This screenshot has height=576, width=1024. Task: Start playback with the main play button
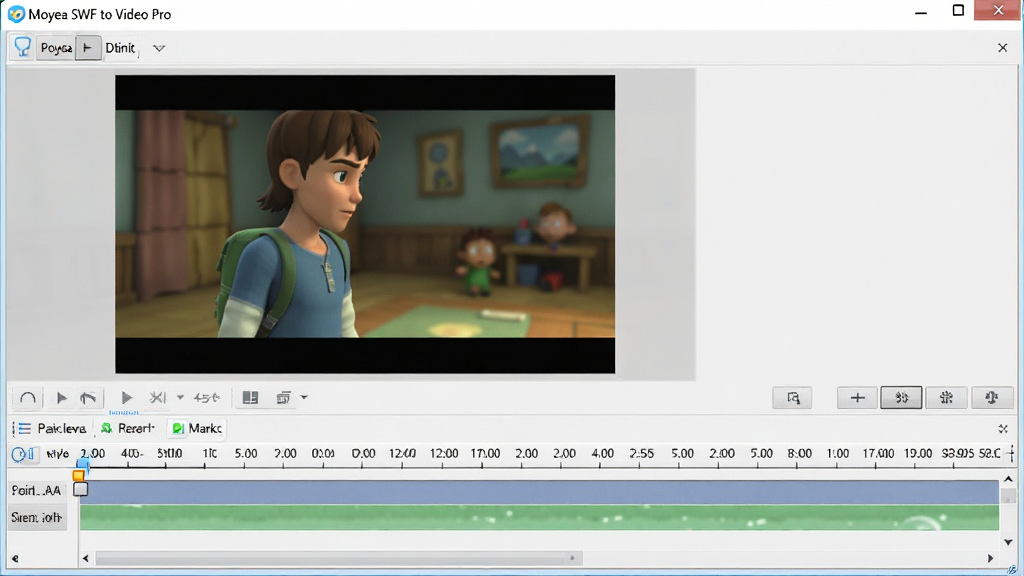pyautogui.click(x=127, y=398)
